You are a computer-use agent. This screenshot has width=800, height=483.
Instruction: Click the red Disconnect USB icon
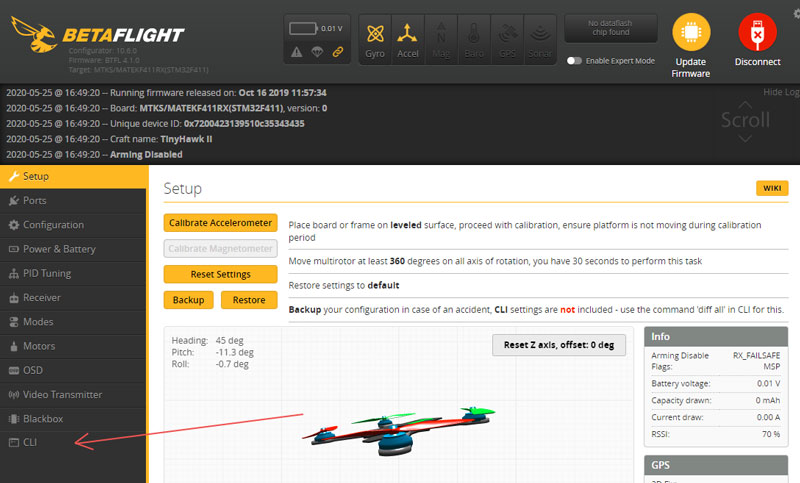[x=757, y=32]
